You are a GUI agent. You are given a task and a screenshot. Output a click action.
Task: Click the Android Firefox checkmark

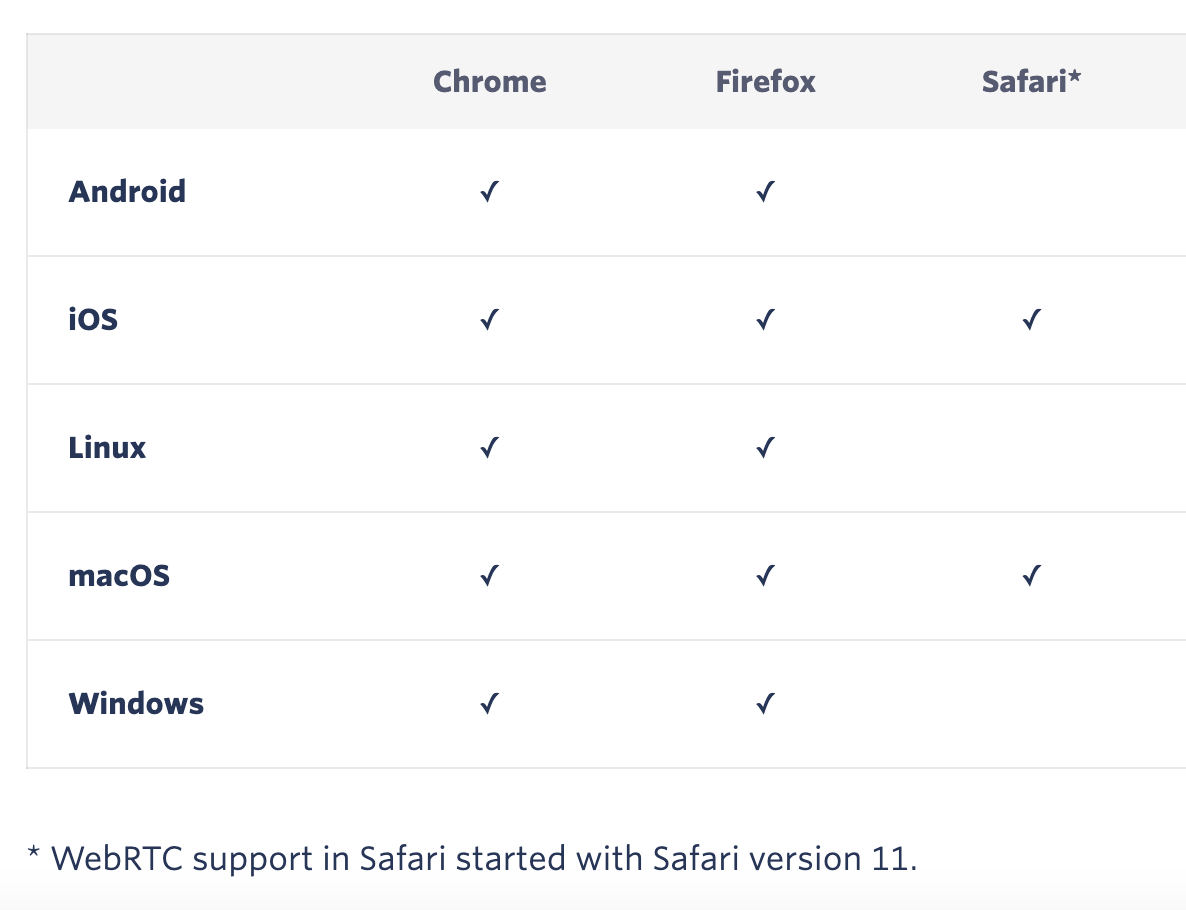coord(765,191)
